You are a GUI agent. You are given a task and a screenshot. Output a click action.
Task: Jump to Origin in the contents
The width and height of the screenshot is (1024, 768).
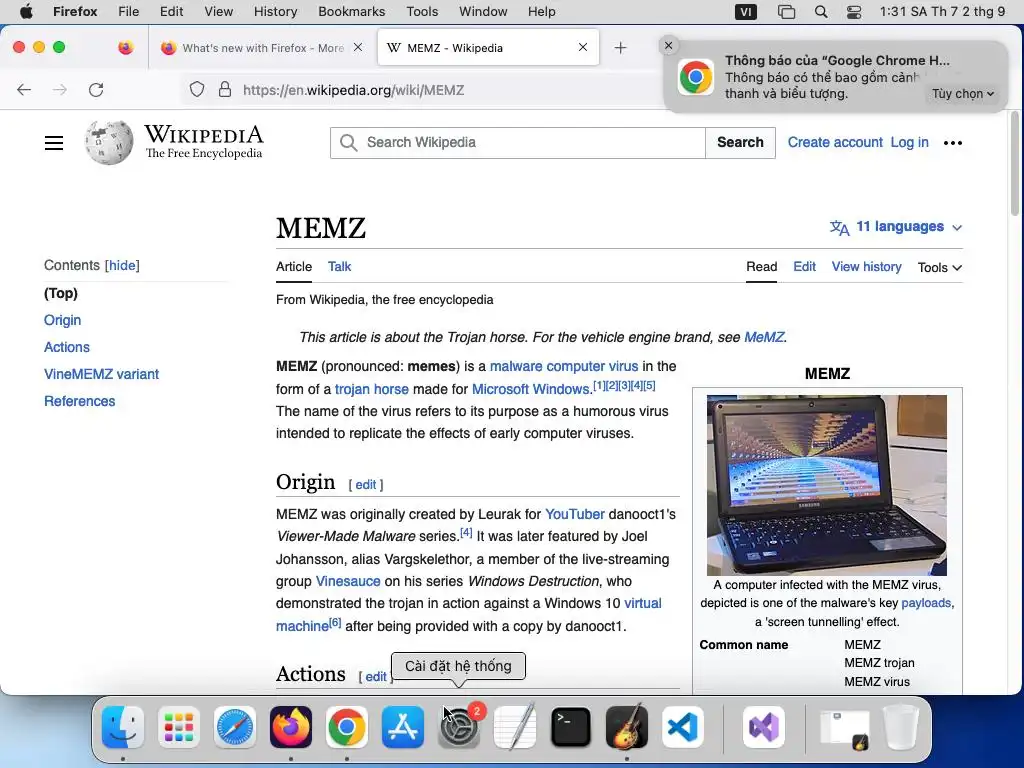[63, 320]
